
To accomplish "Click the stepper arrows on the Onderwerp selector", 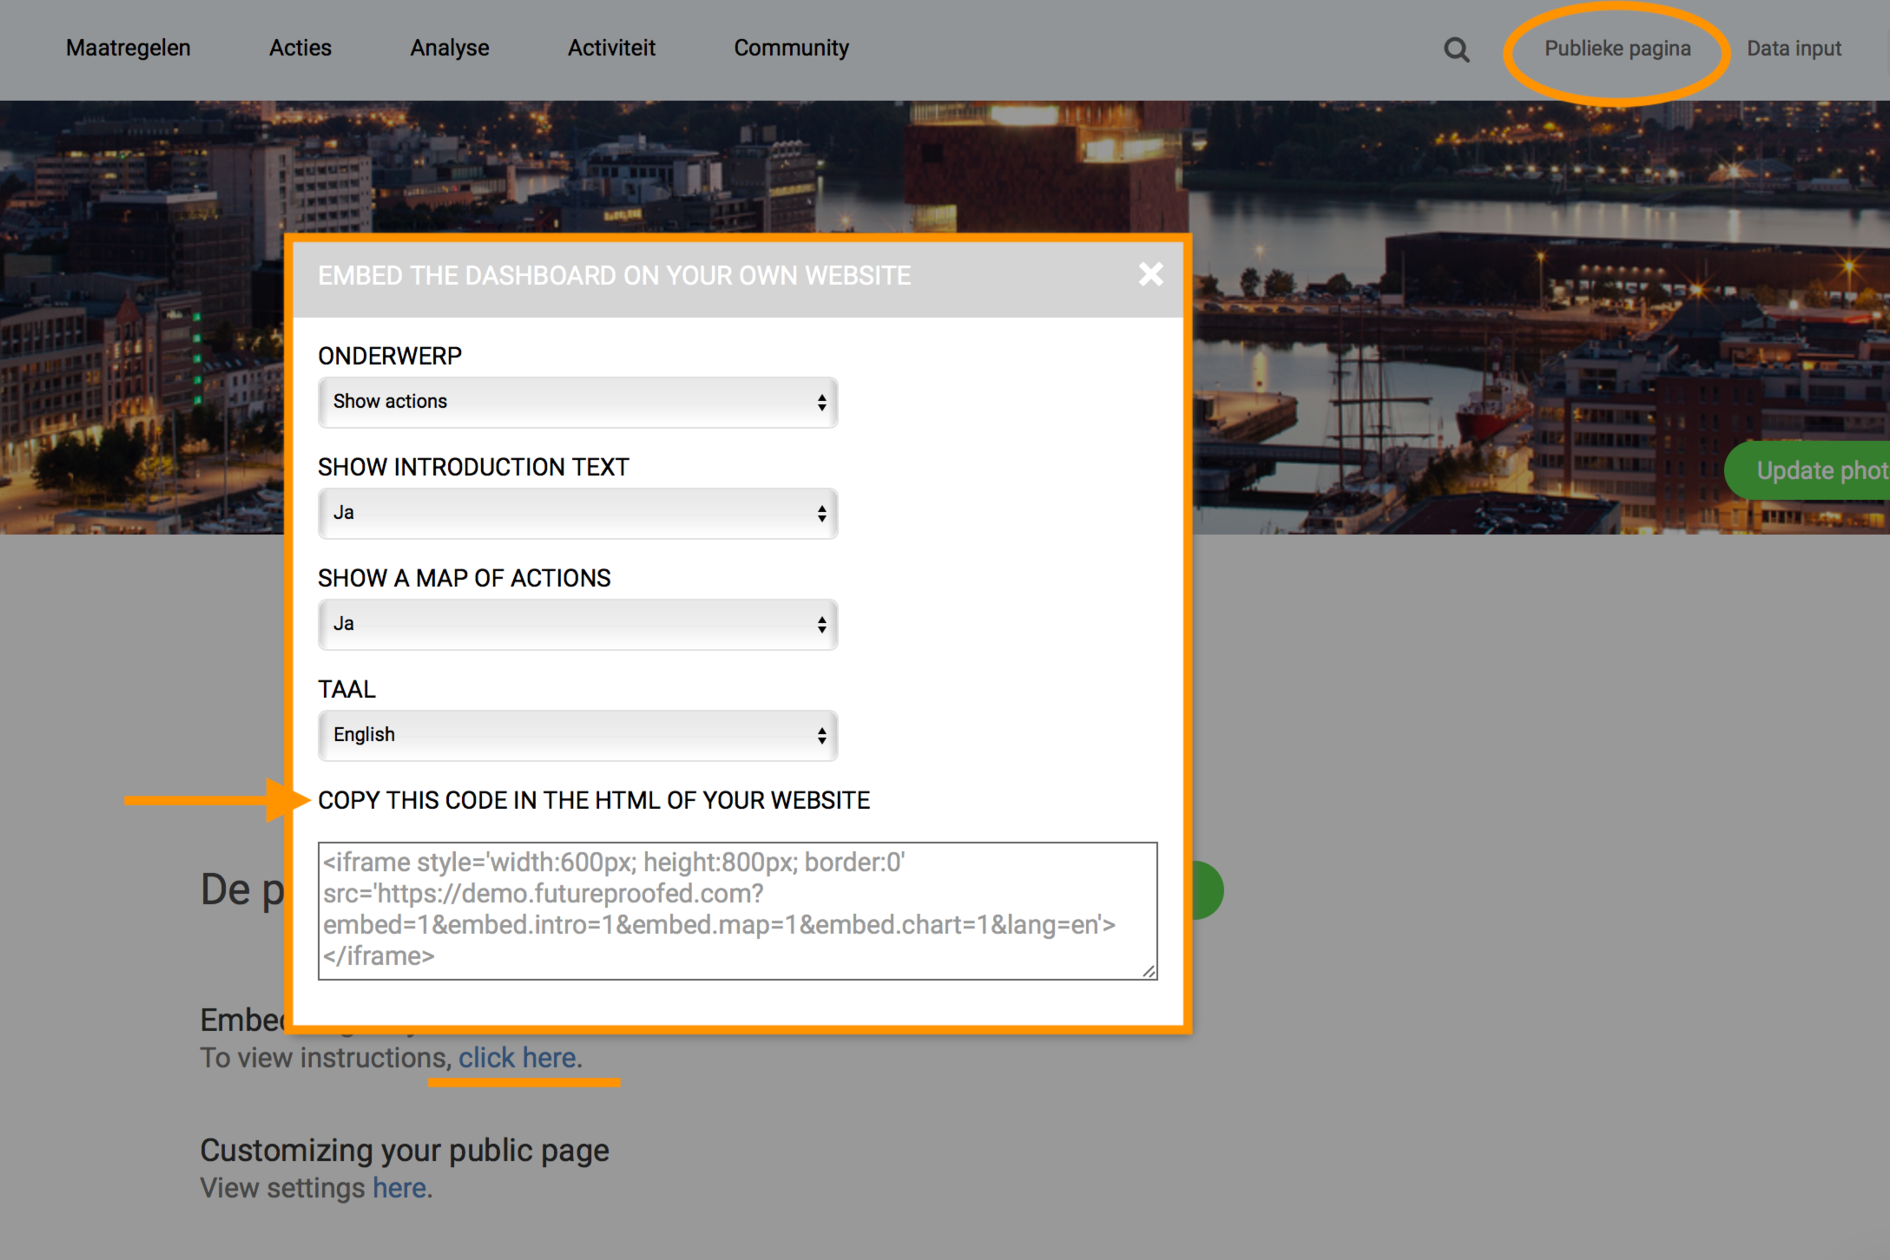I will coord(820,402).
